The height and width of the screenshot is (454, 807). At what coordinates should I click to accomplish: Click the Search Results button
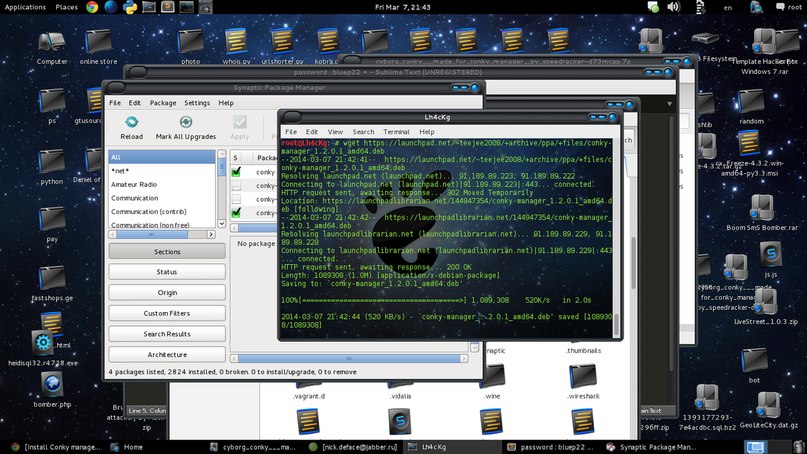167,334
